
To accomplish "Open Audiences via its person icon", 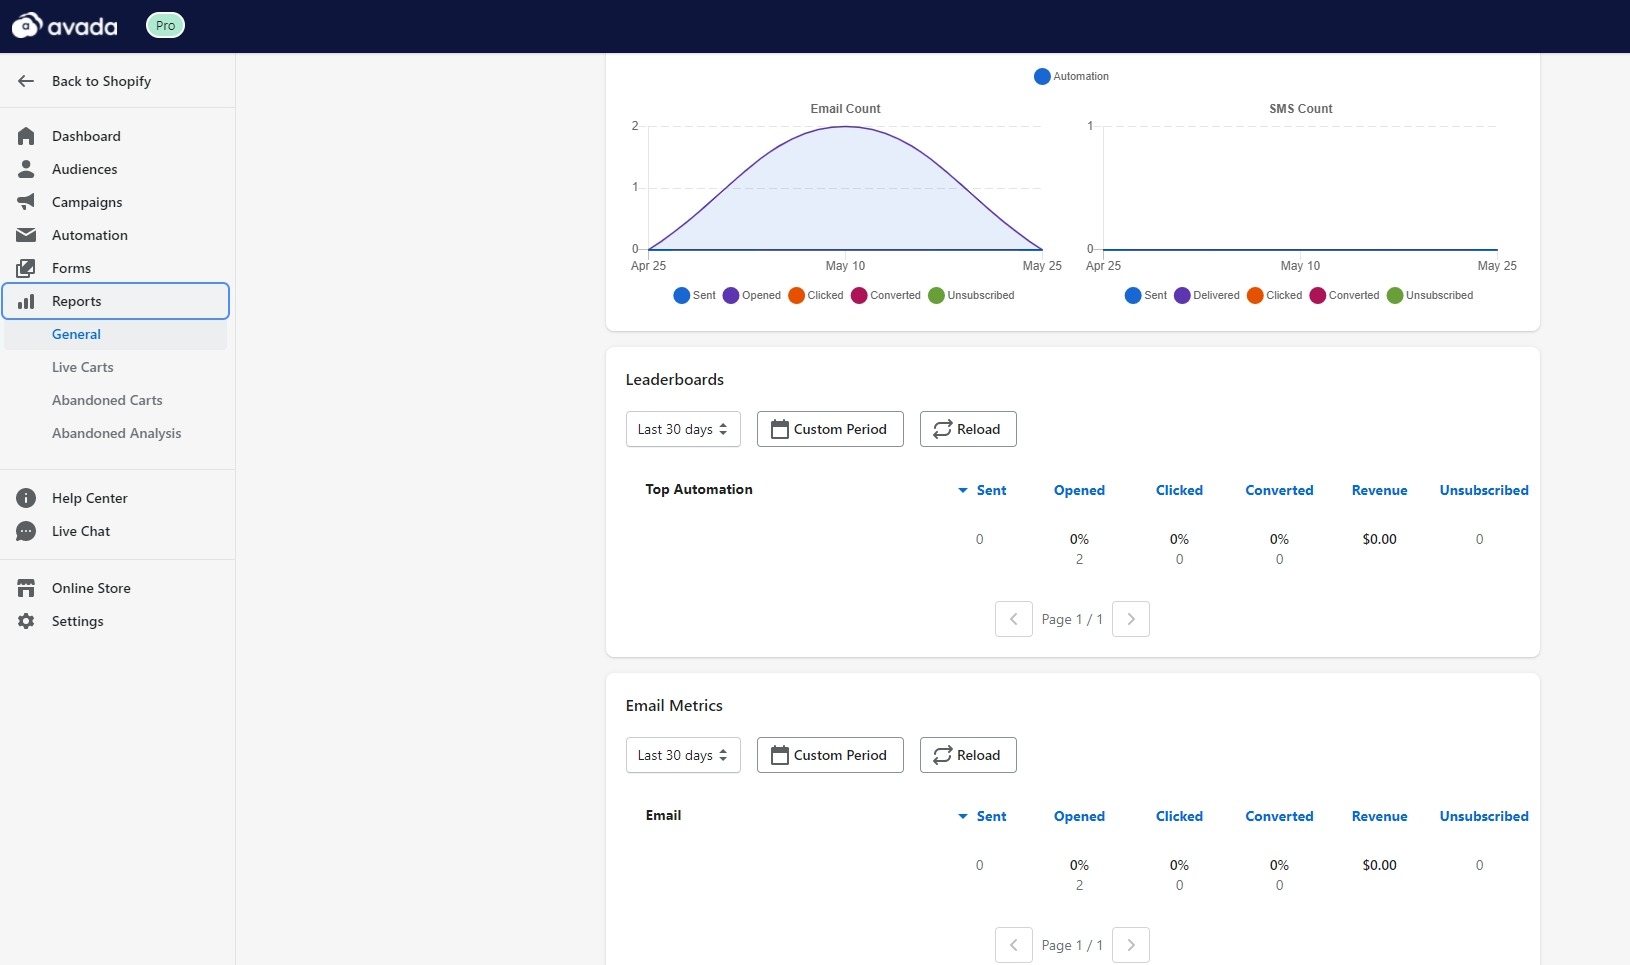I will coord(26,169).
